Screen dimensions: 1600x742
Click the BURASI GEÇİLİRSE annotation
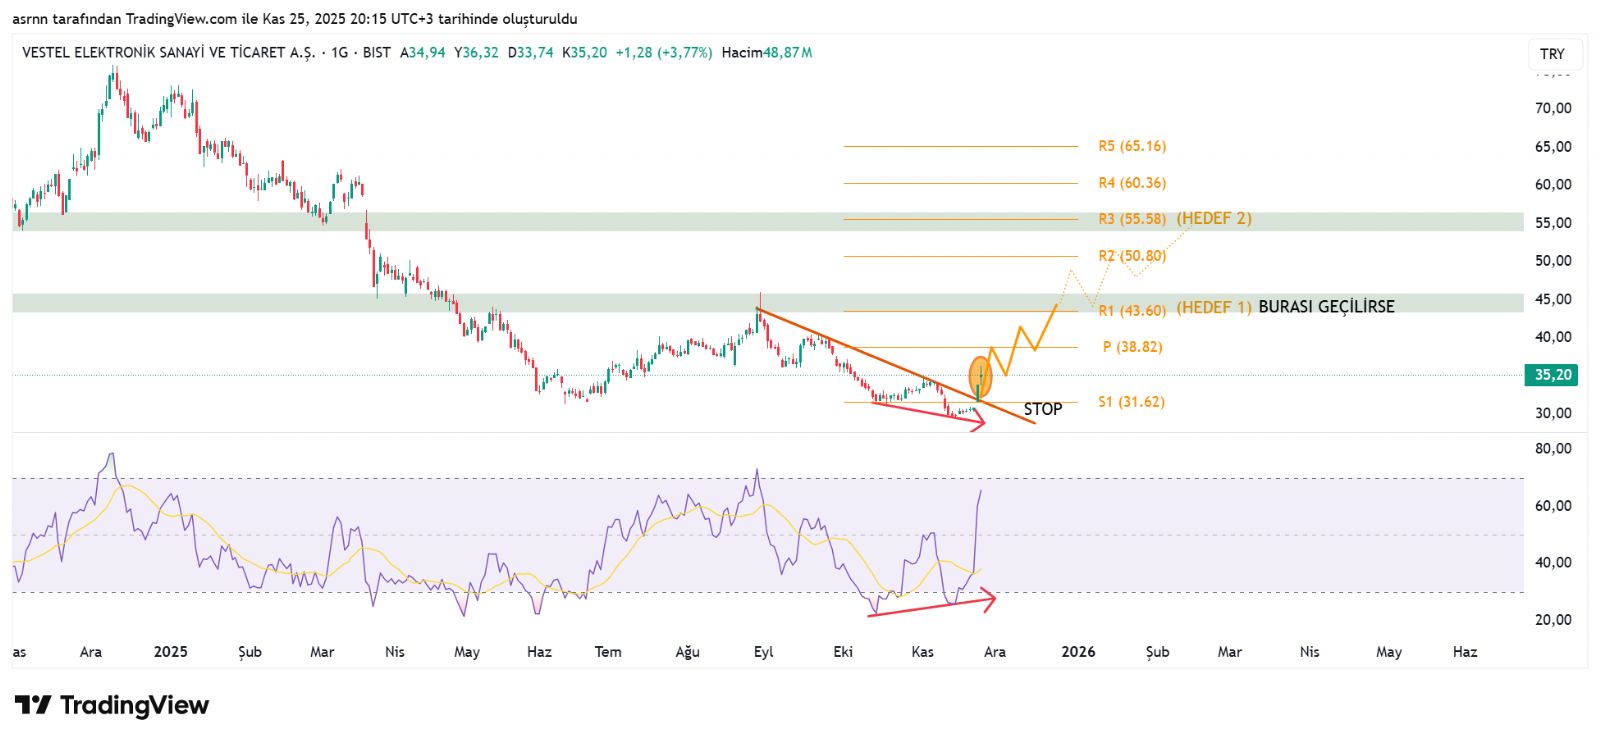pyautogui.click(x=1325, y=307)
